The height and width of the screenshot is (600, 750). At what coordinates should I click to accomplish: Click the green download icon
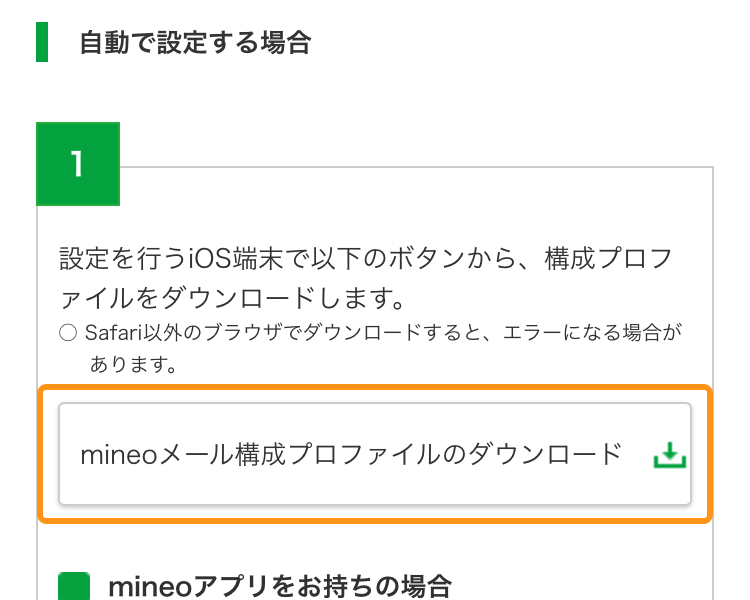(x=670, y=455)
